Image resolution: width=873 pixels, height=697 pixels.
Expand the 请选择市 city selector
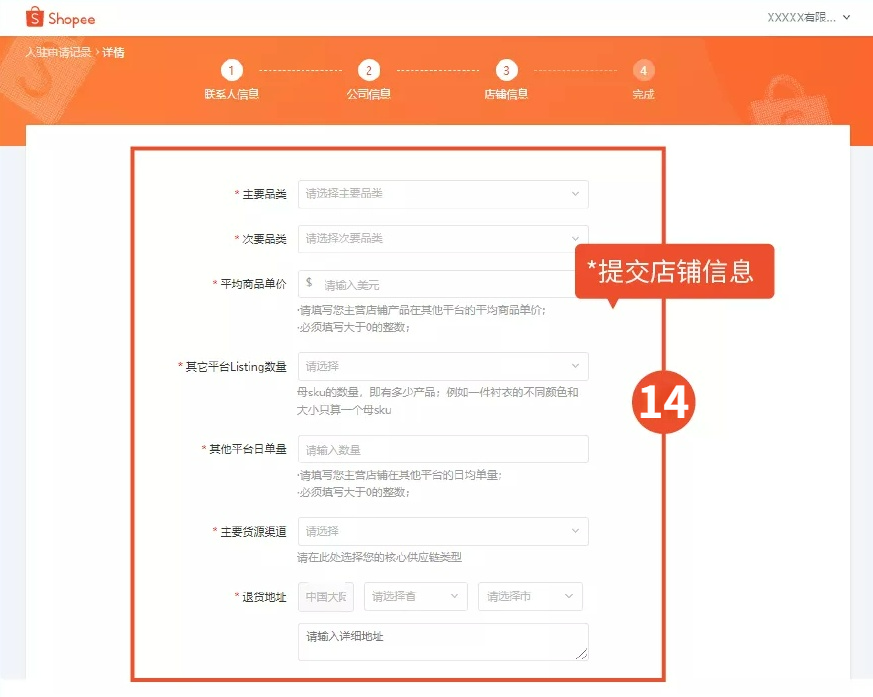(x=530, y=596)
